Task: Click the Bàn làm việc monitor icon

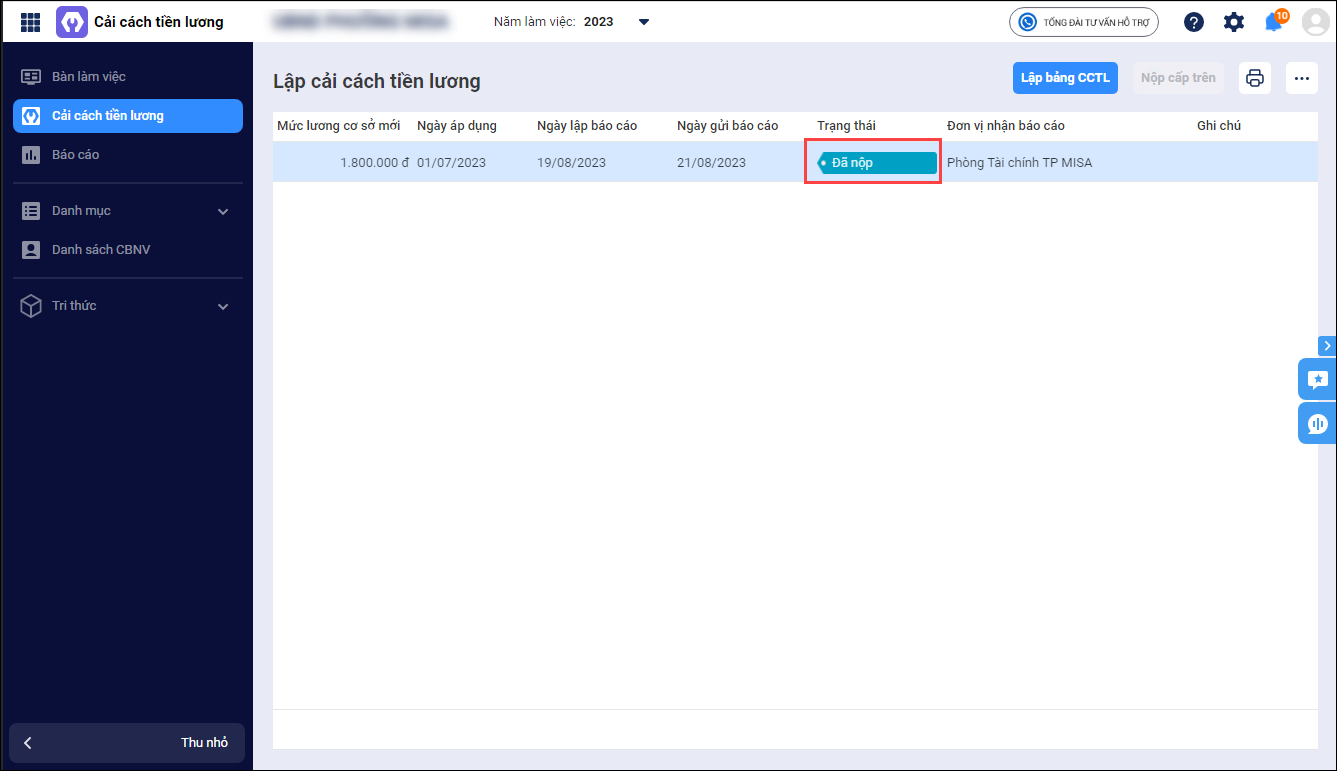Action: click(x=31, y=76)
